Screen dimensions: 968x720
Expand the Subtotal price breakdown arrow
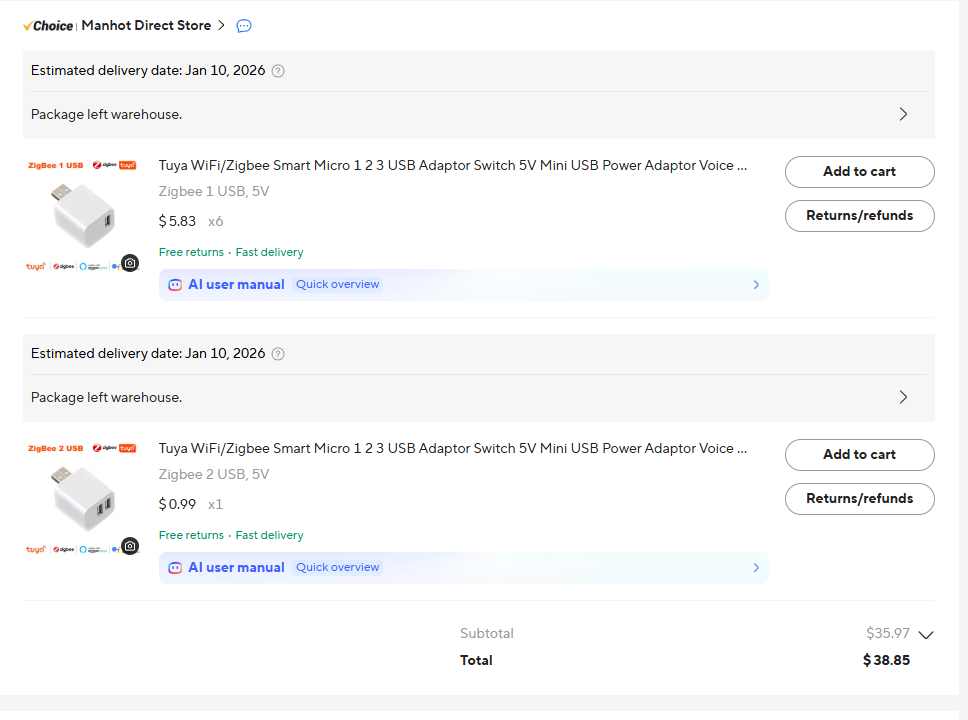[925, 634]
